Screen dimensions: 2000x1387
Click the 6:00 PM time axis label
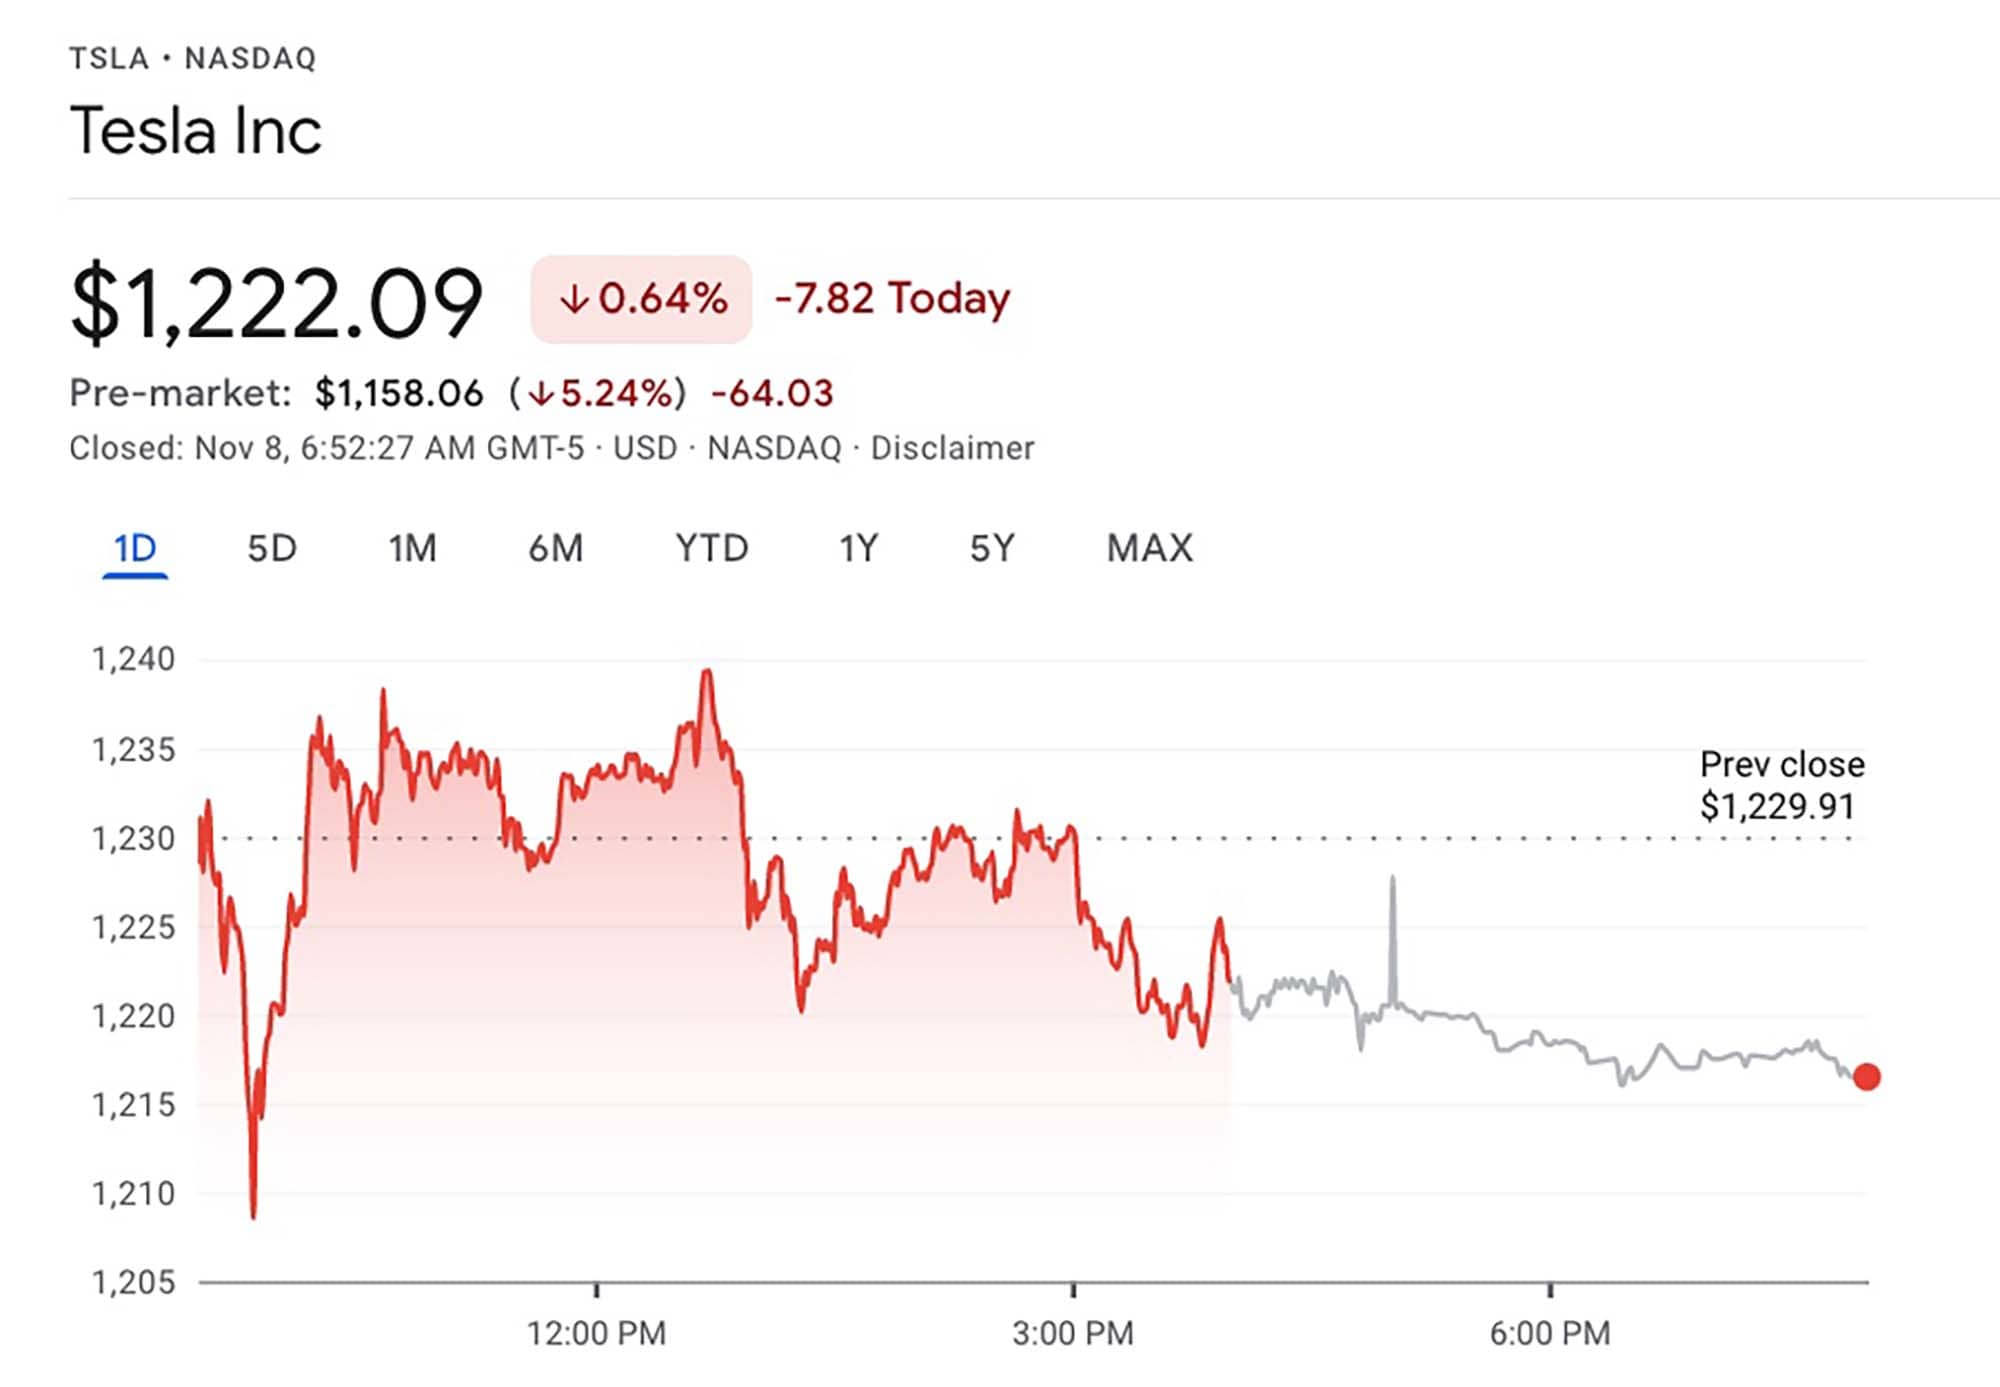coord(1549,1333)
